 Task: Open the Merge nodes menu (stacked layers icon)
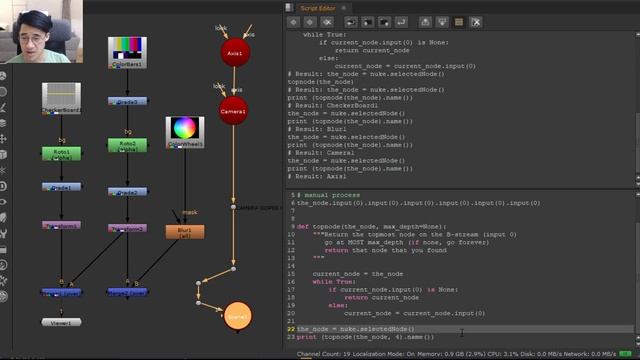(x=3, y=123)
